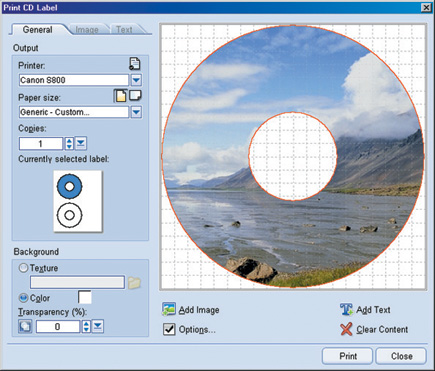The height and width of the screenshot is (371, 435).
Task: Click the Print button
Action: point(347,356)
